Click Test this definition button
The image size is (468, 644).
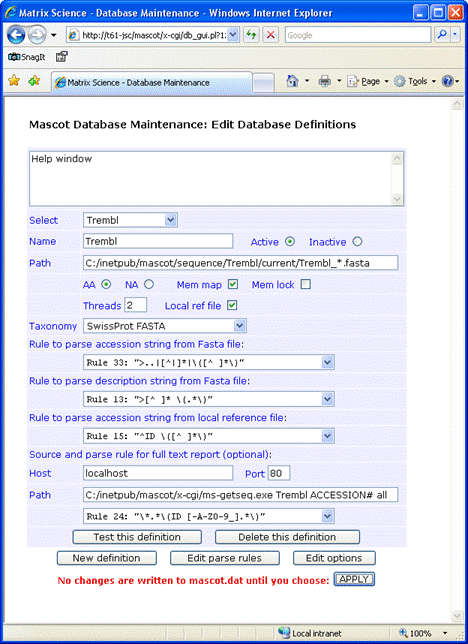[137, 537]
